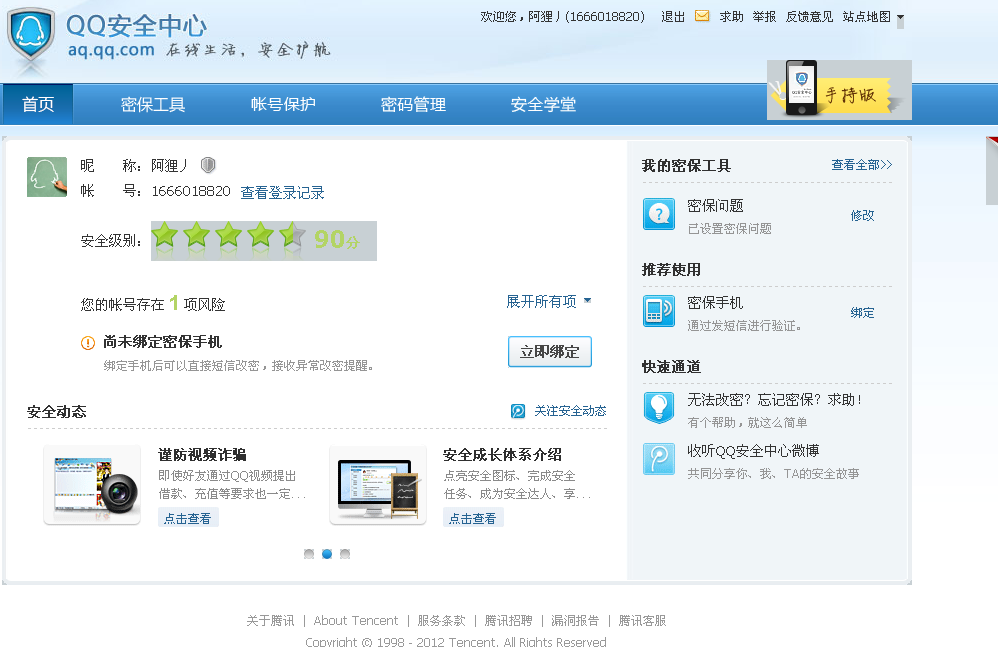
Task: Click the aq.qq.com site address text
Action: point(111,50)
